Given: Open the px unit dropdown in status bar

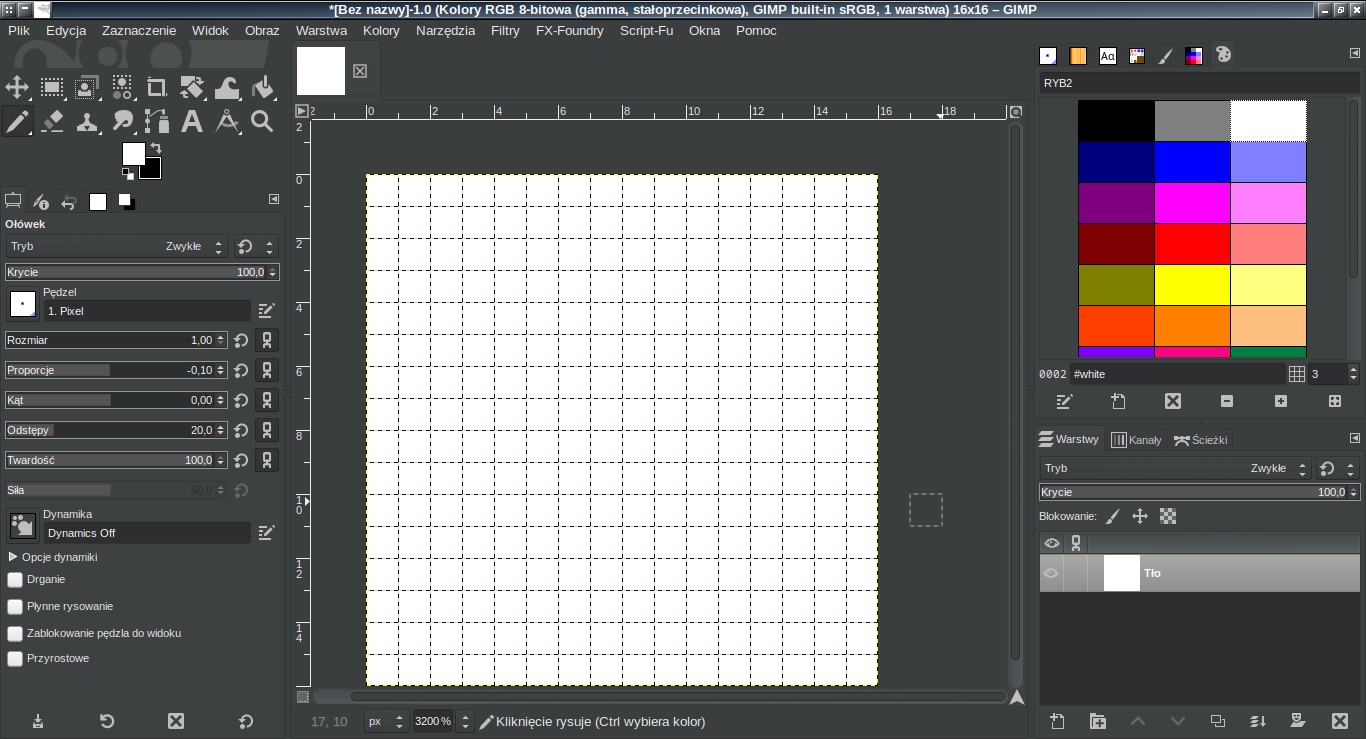Looking at the screenshot, I should pyautogui.click(x=385, y=721).
